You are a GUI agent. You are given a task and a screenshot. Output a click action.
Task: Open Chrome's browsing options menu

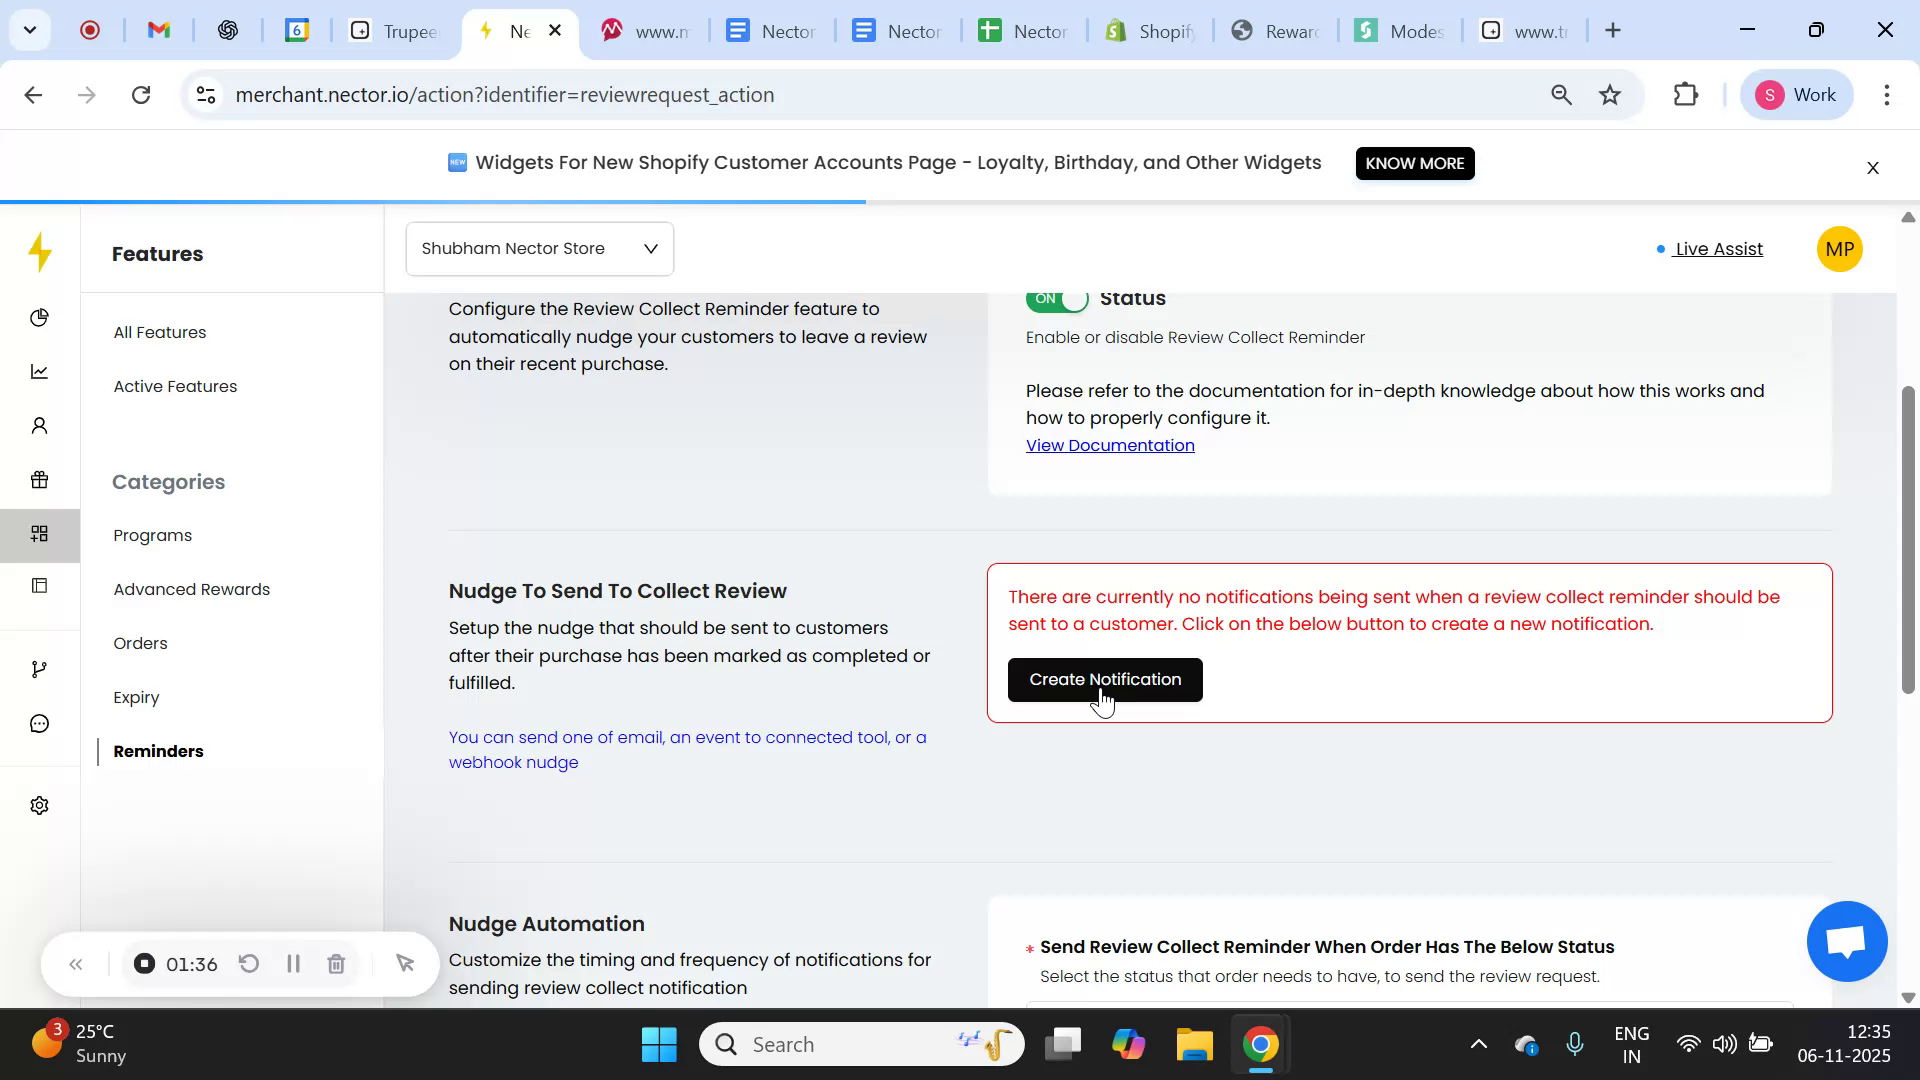coord(1888,95)
